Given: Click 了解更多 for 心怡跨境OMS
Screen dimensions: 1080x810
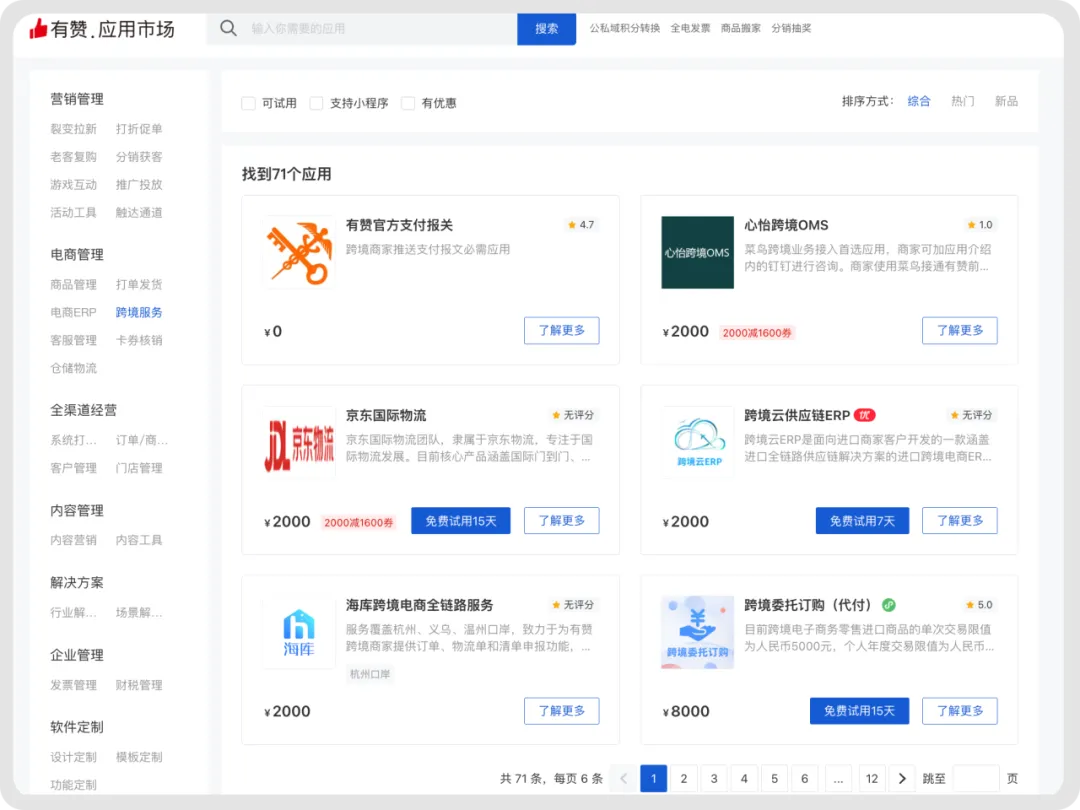Looking at the screenshot, I should pyautogui.click(x=959, y=331).
